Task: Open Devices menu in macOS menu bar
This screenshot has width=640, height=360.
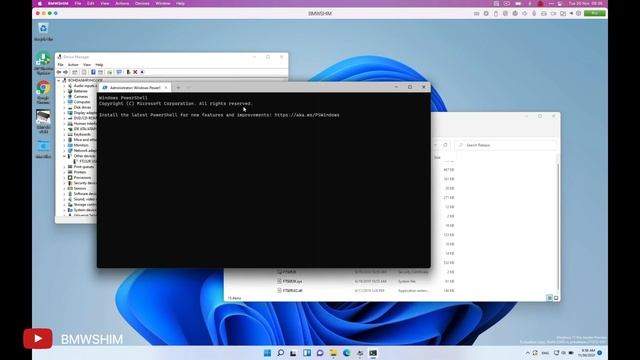Action: pos(142,3)
